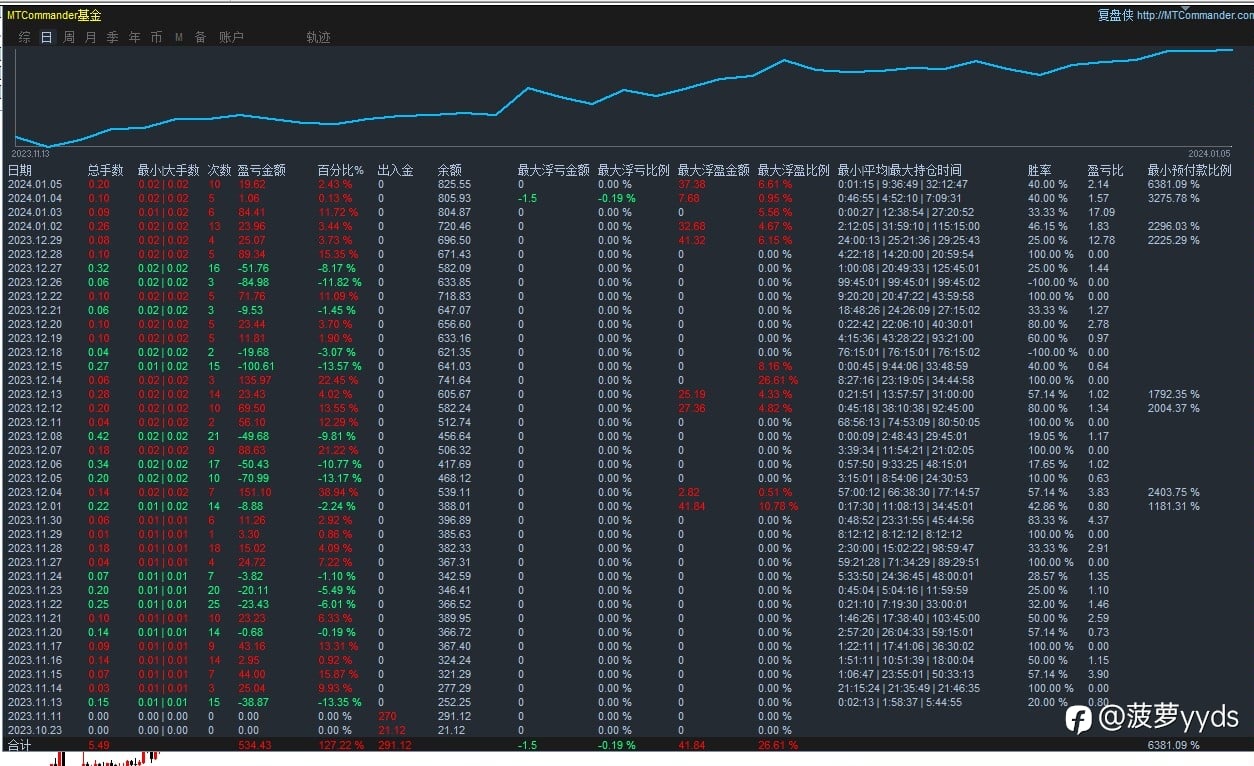Click the 最大浮亏金额 column header
This screenshot has height=766, width=1254.
tap(553, 170)
